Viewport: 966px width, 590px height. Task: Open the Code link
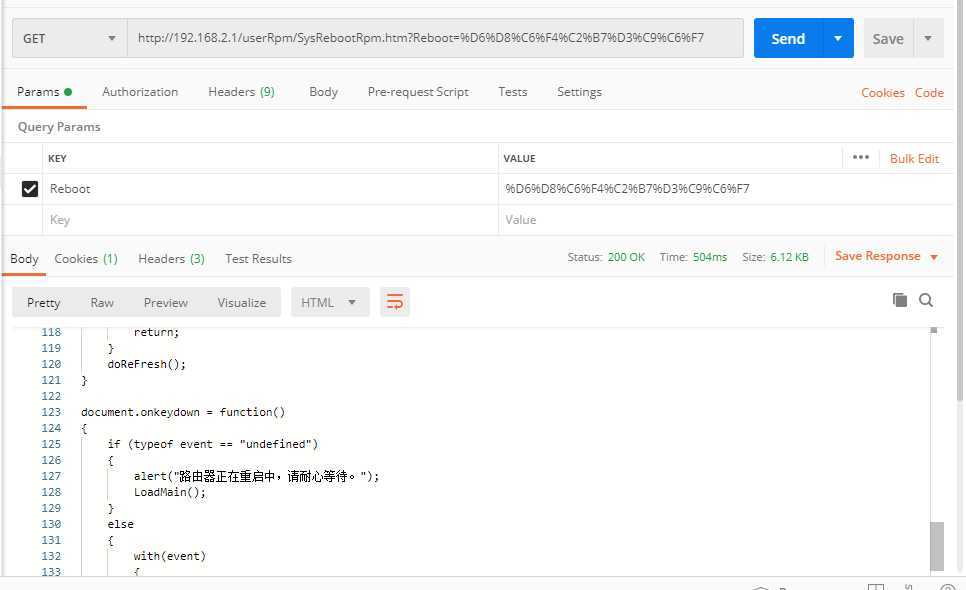pyautogui.click(x=929, y=92)
